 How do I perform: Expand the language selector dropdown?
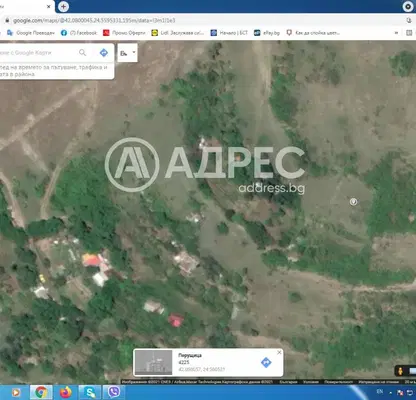click(128, 53)
